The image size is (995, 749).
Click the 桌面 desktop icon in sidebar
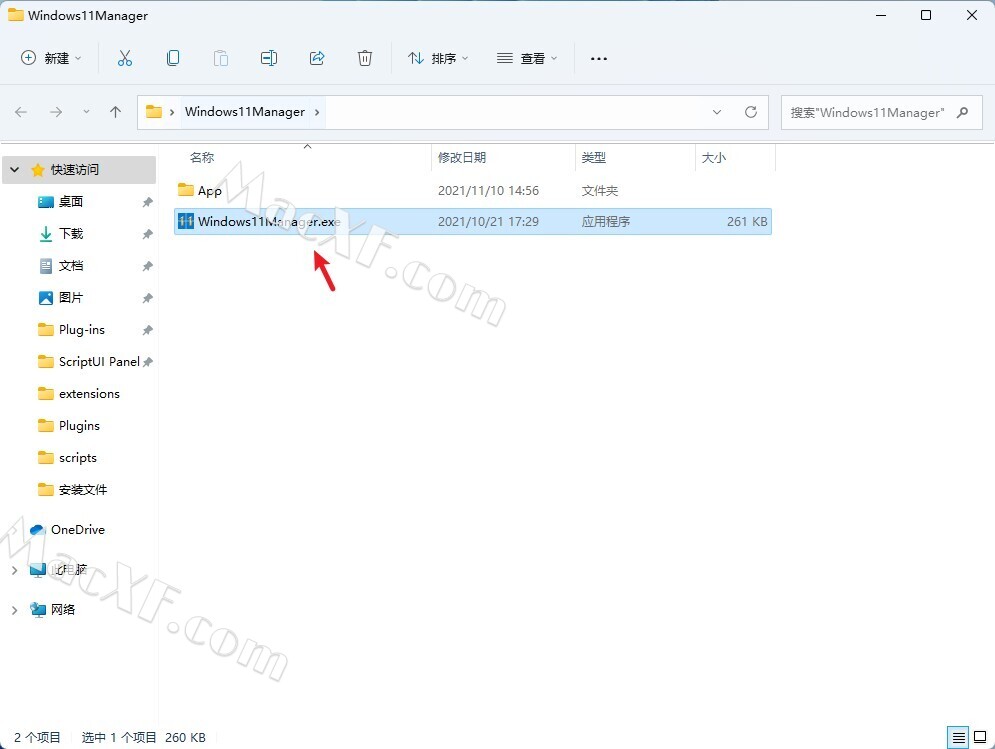pos(46,202)
